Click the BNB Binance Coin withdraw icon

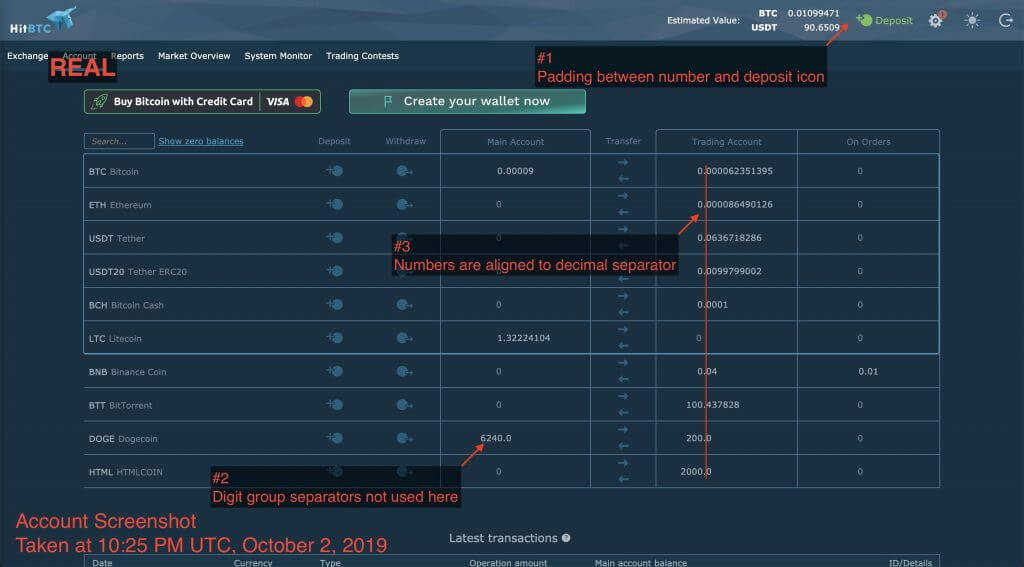click(x=404, y=371)
